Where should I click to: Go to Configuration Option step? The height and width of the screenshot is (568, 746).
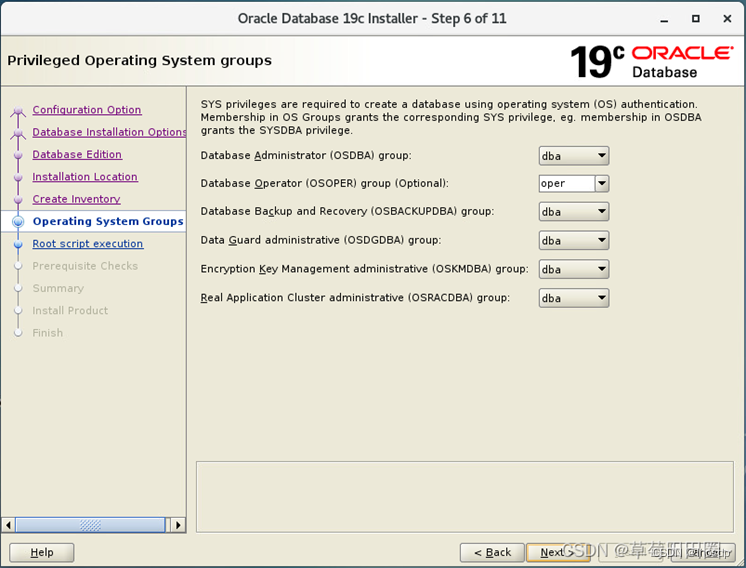coord(87,110)
